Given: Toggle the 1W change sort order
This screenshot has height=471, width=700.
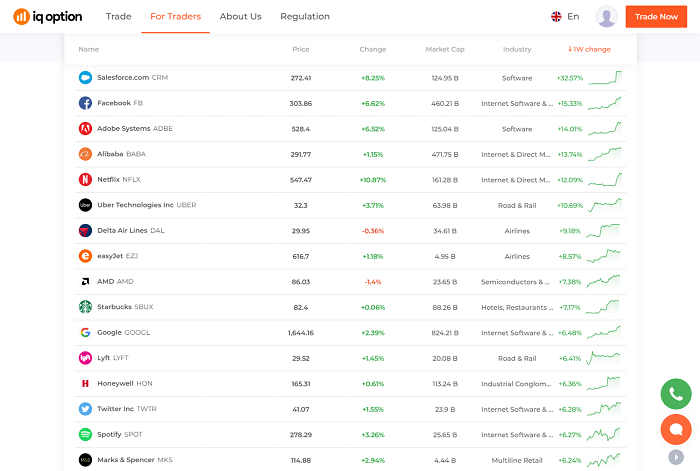Looking at the screenshot, I should (589, 49).
